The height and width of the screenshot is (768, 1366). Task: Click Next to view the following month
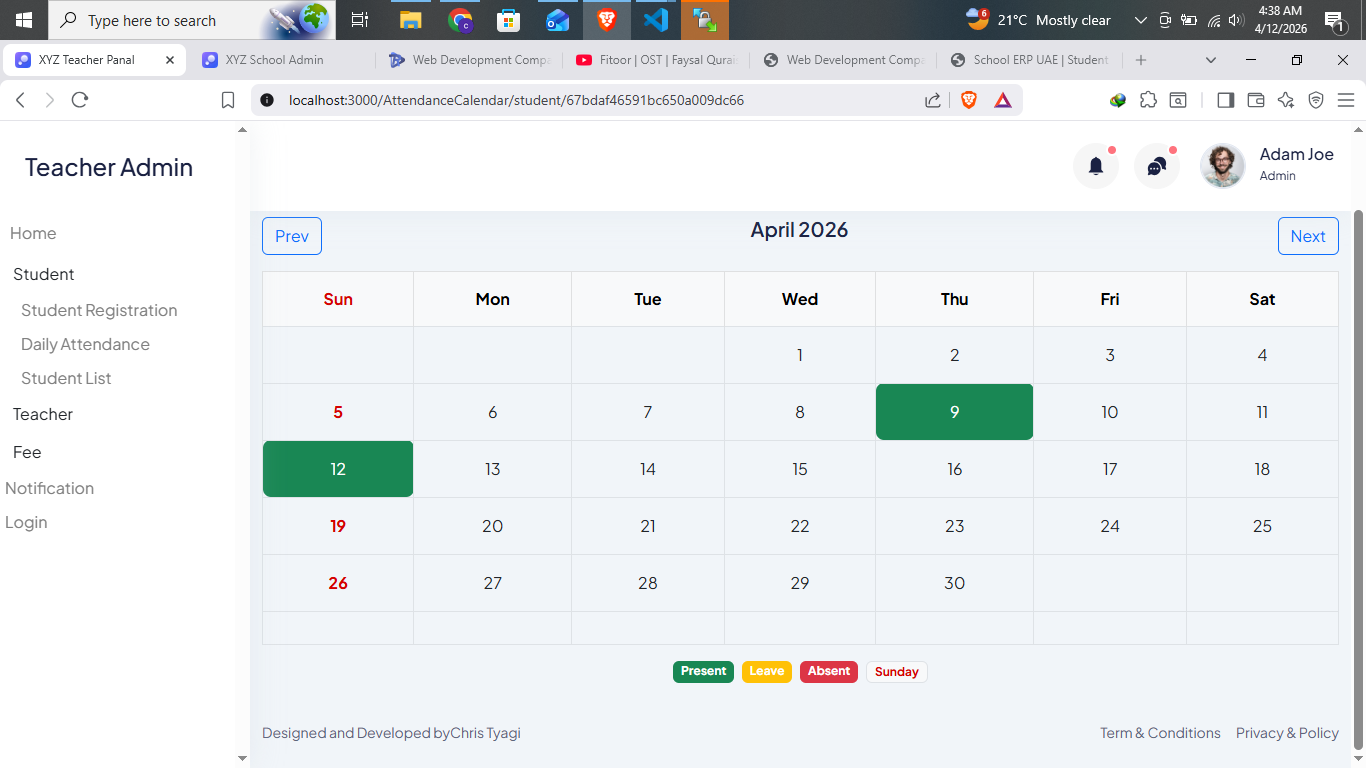coord(1307,236)
